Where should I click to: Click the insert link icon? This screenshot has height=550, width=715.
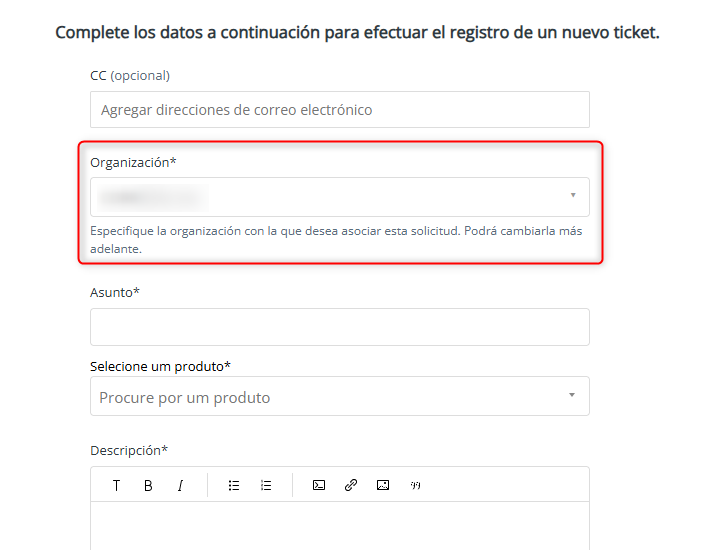click(351, 485)
